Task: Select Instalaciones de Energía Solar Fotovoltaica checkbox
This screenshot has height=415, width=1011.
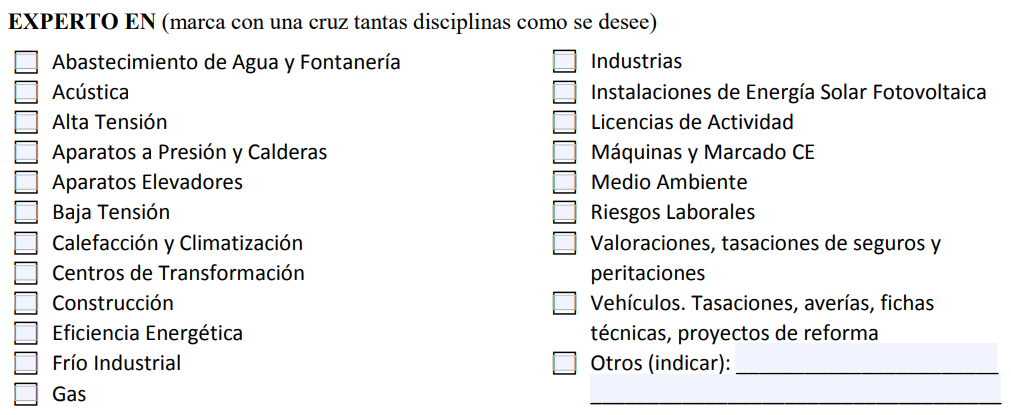Action: click(x=565, y=92)
